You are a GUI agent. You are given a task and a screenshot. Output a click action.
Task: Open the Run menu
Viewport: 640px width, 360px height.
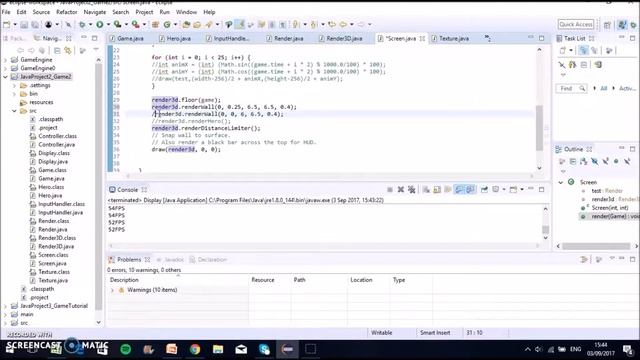pos(164,12)
